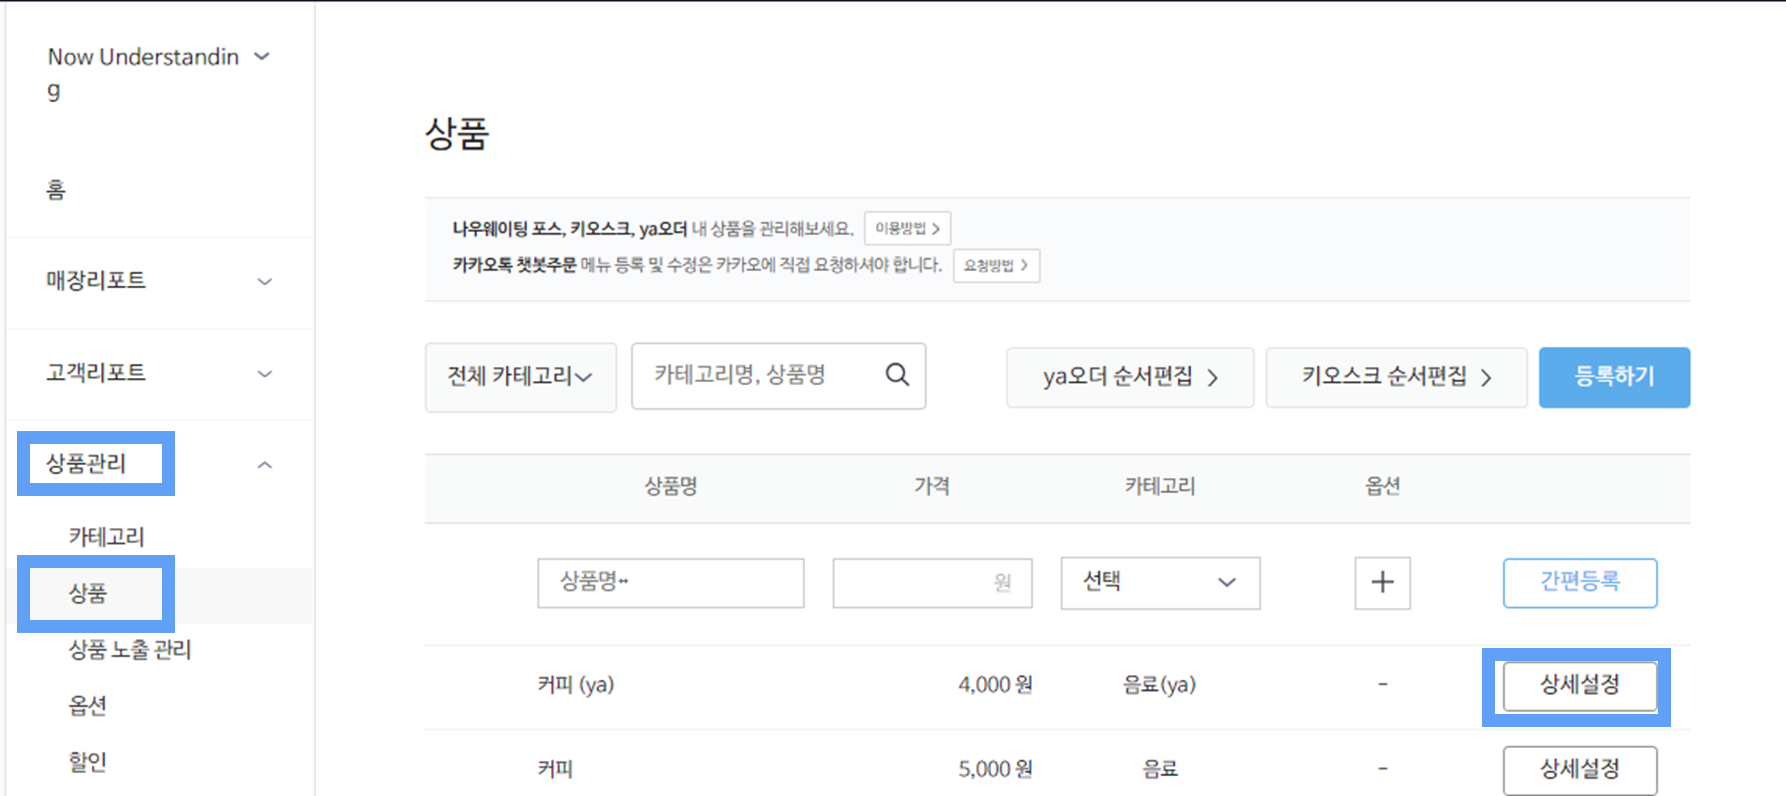The height and width of the screenshot is (796, 1786).
Task: Open 상품 submenu item
Action: 88,593
